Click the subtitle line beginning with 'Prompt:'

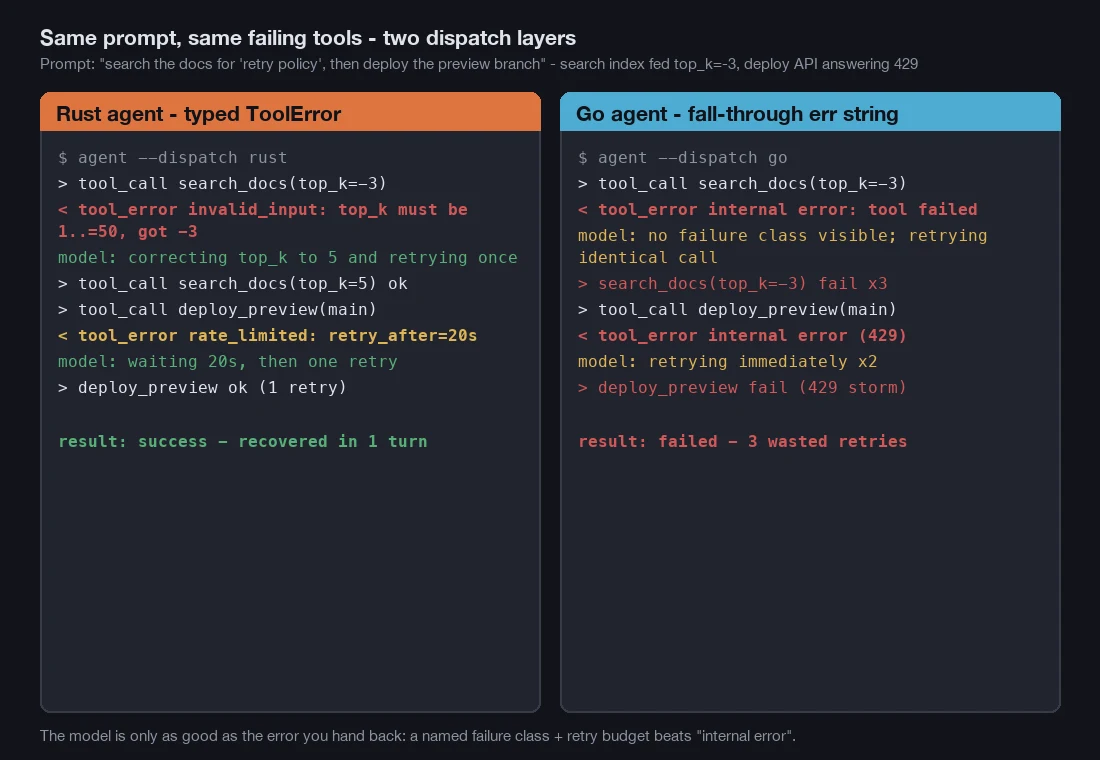478,64
